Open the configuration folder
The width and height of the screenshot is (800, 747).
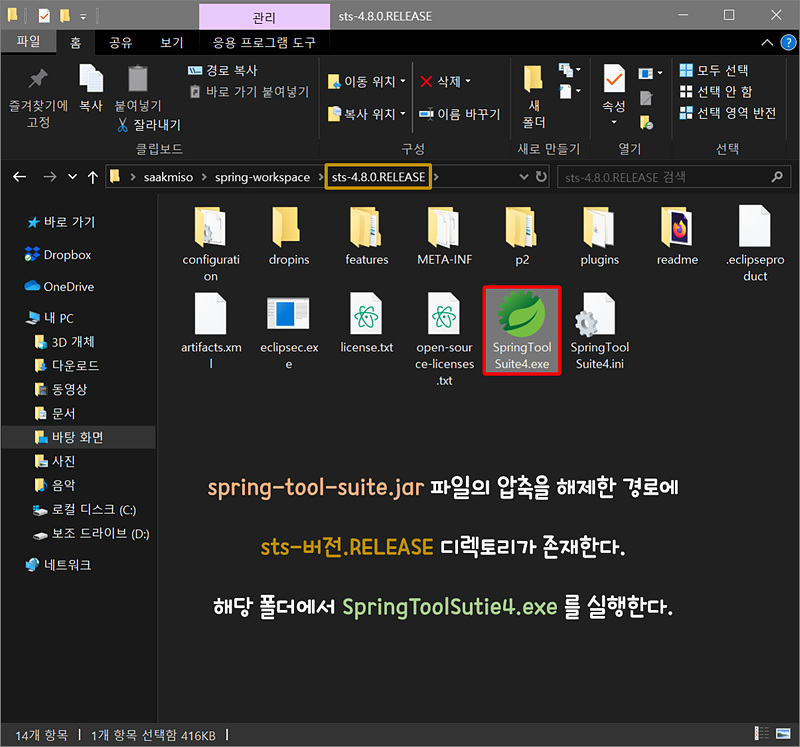(x=211, y=244)
